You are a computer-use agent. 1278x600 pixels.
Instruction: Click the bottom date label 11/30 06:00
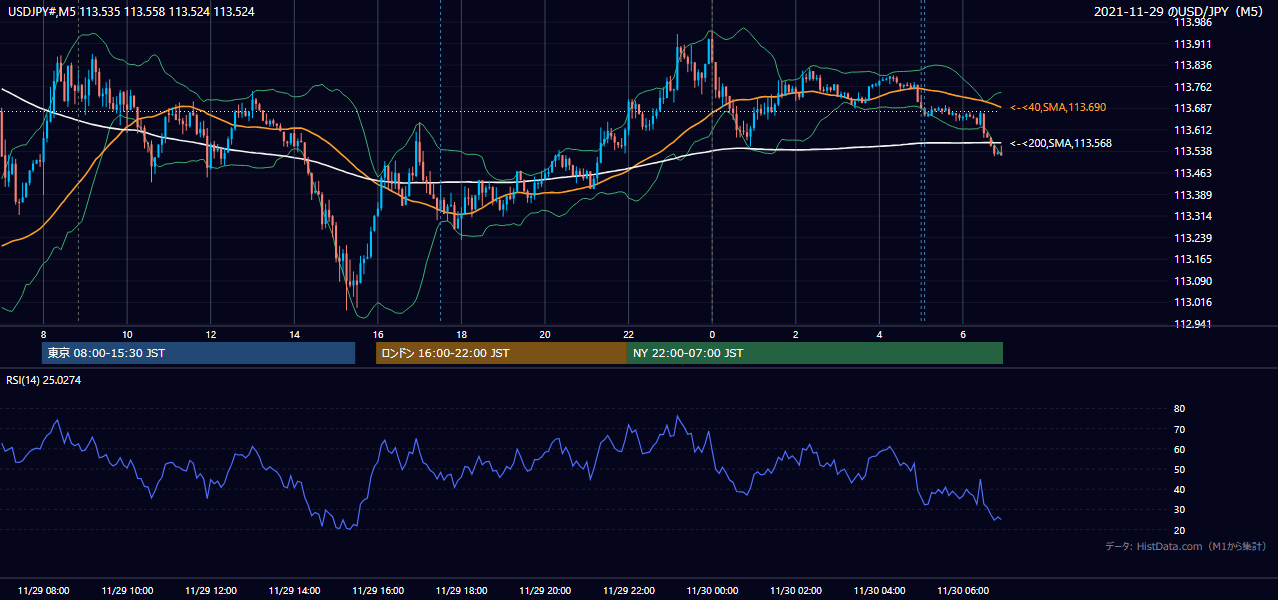click(x=963, y=591)
